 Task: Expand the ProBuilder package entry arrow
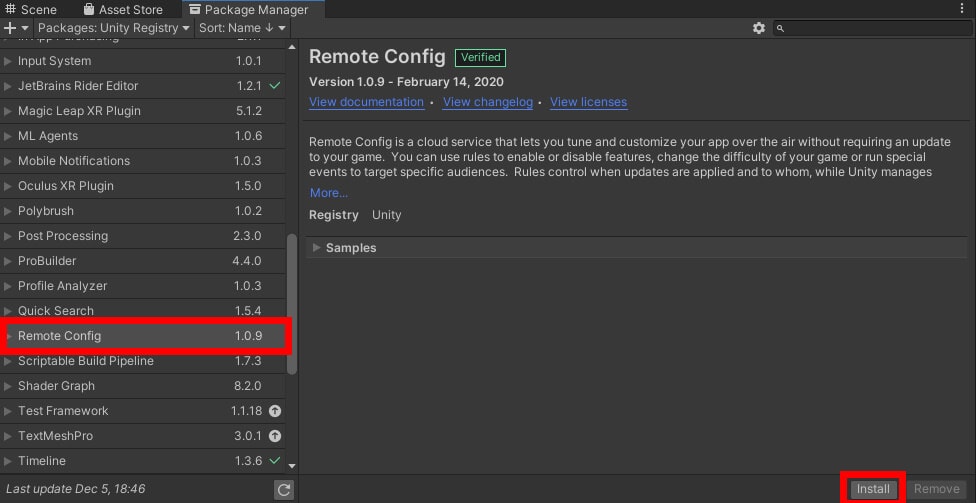(x=8, y=261)
